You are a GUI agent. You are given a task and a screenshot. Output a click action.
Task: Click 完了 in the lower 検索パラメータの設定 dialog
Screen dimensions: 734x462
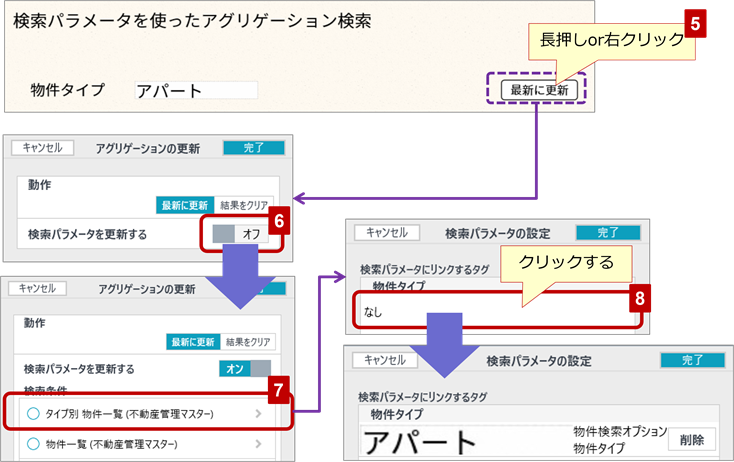tap(693, 360)
